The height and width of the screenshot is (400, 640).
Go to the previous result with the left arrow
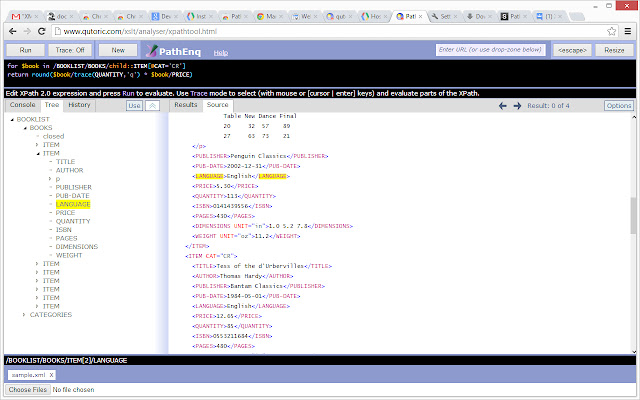coord(502,106)
